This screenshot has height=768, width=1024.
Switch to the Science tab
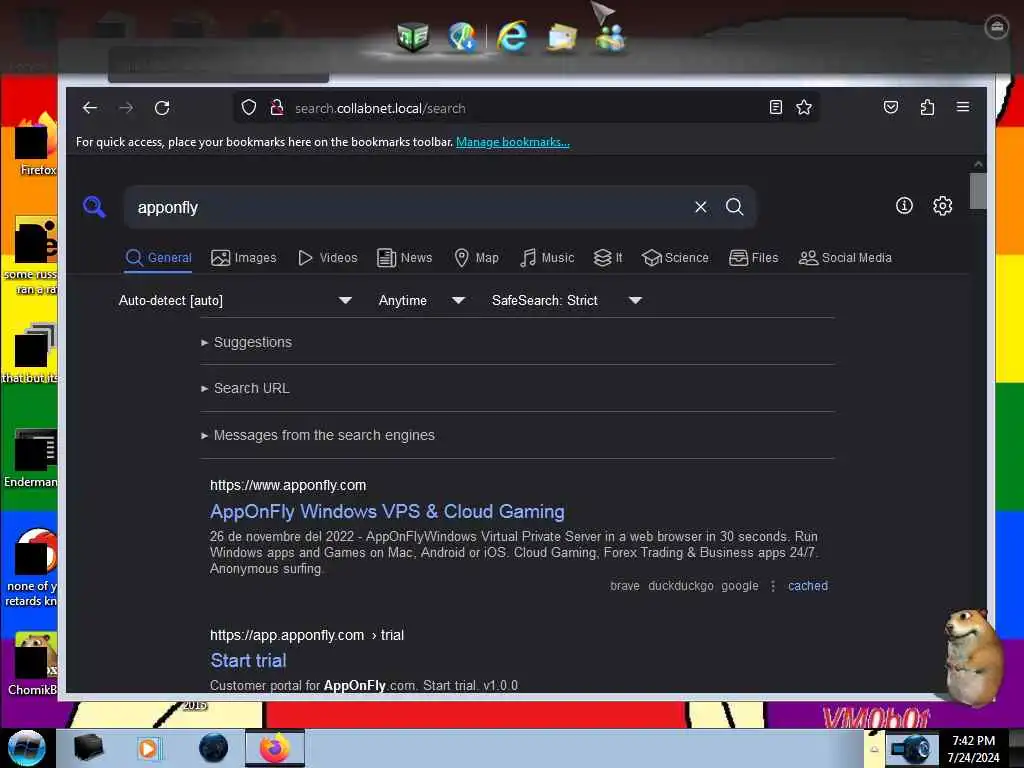675,258
